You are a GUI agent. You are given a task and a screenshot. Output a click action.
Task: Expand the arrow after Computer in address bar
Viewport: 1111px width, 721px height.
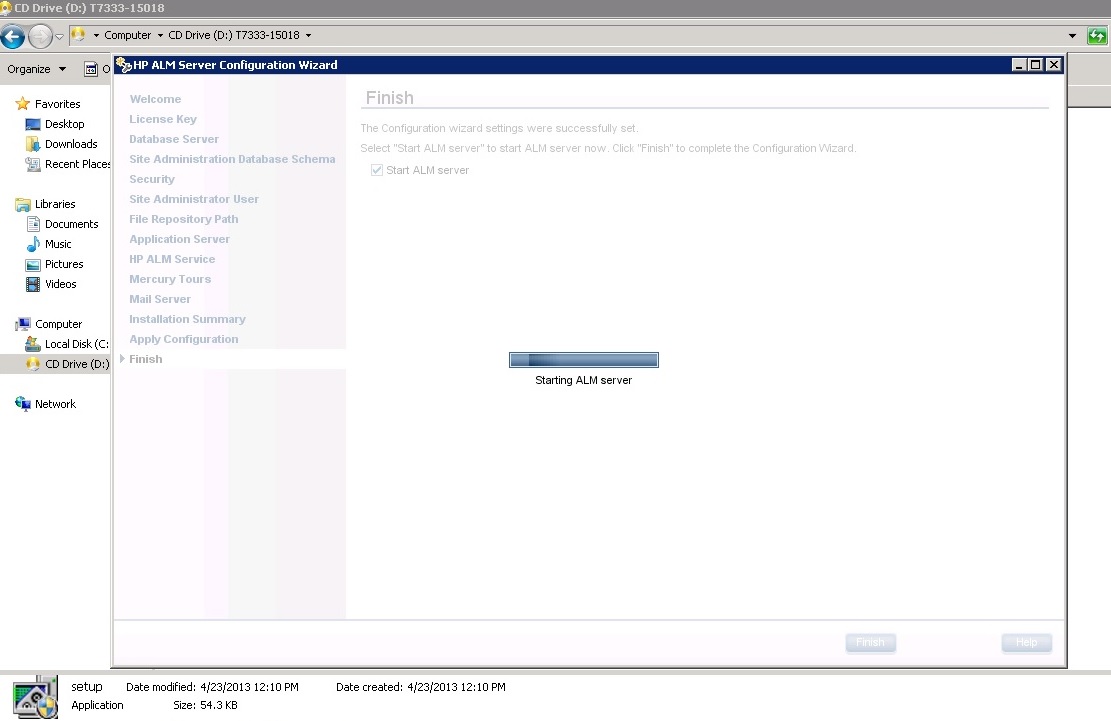(160, 35)
